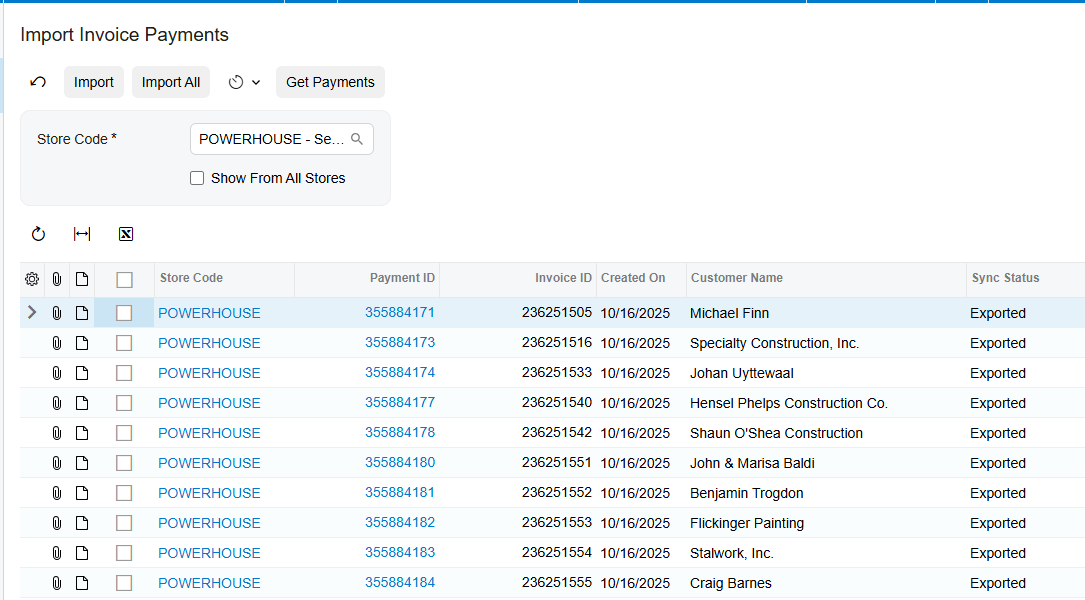
Task: Click customer name Shaun O'Shea Construction
Action: tap(776, 433)
